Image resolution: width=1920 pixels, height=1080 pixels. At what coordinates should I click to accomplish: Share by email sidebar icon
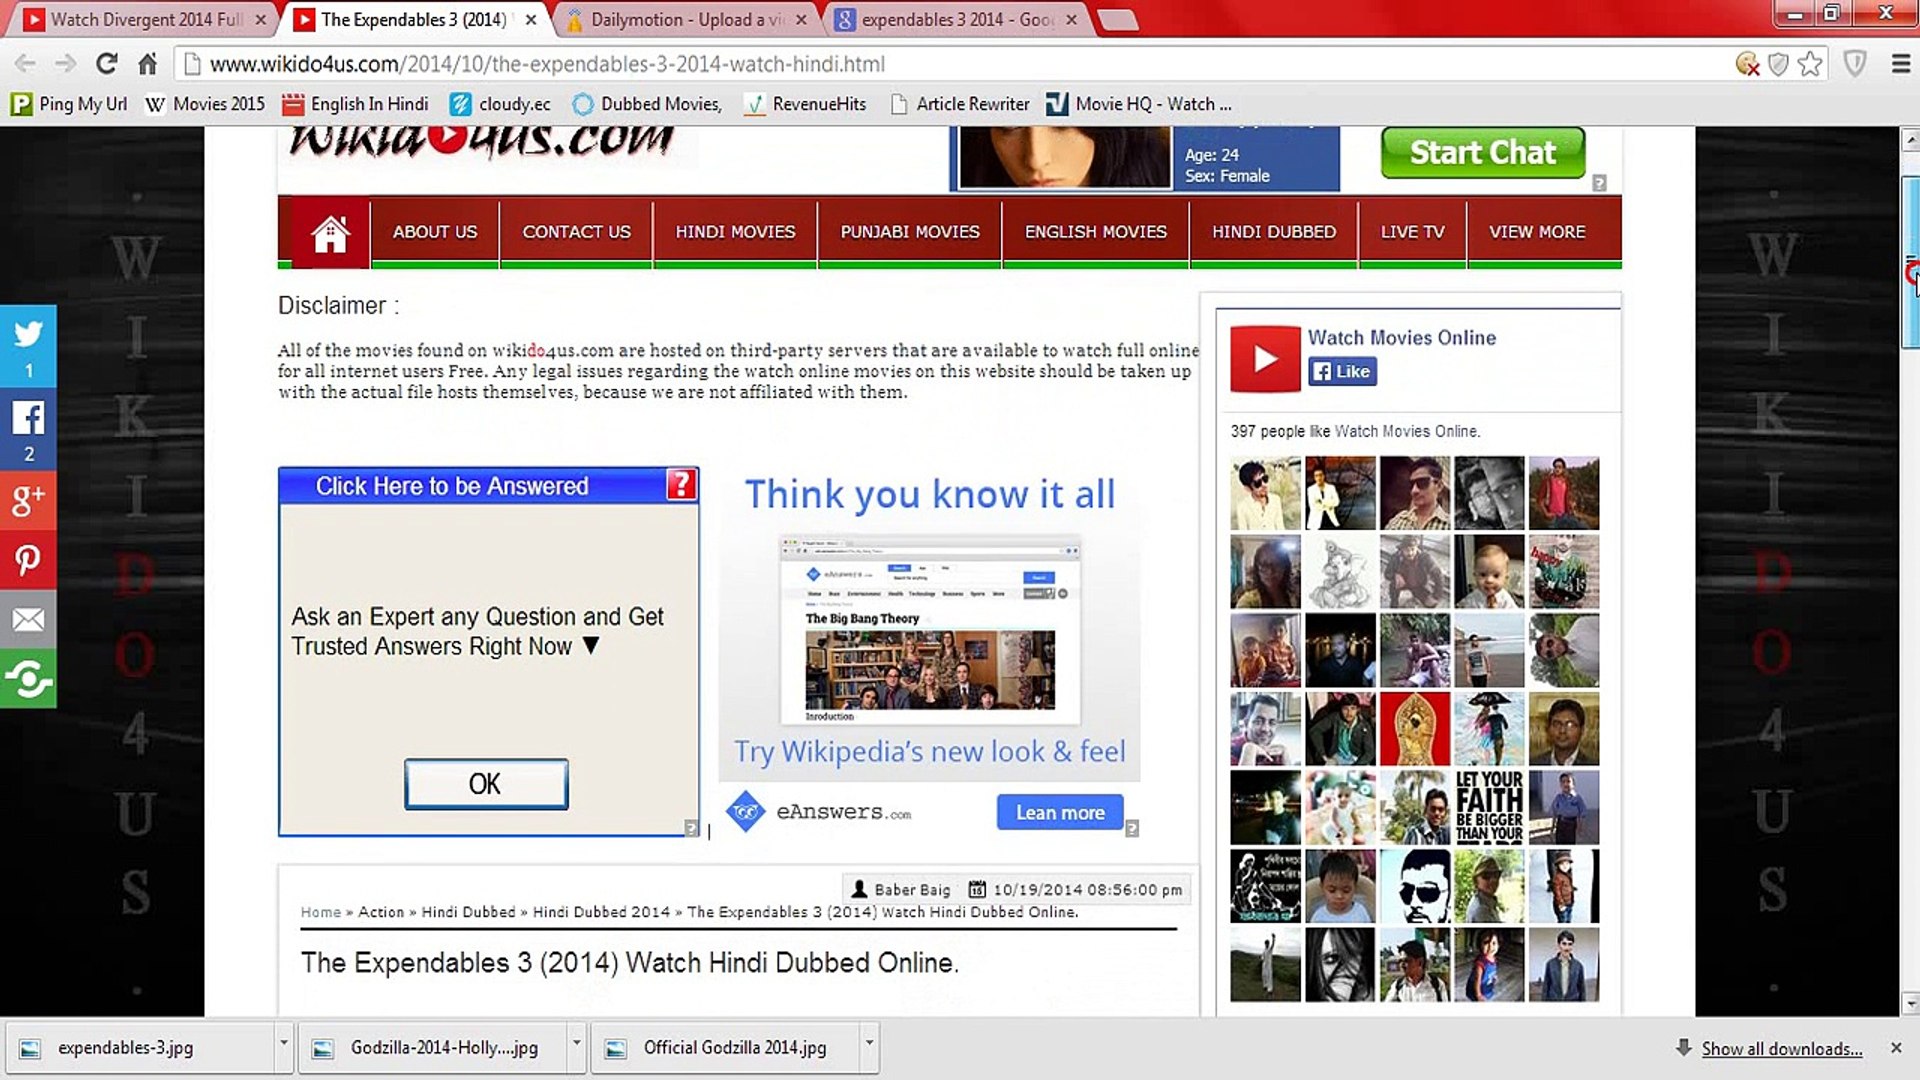(x=28, y=620)
